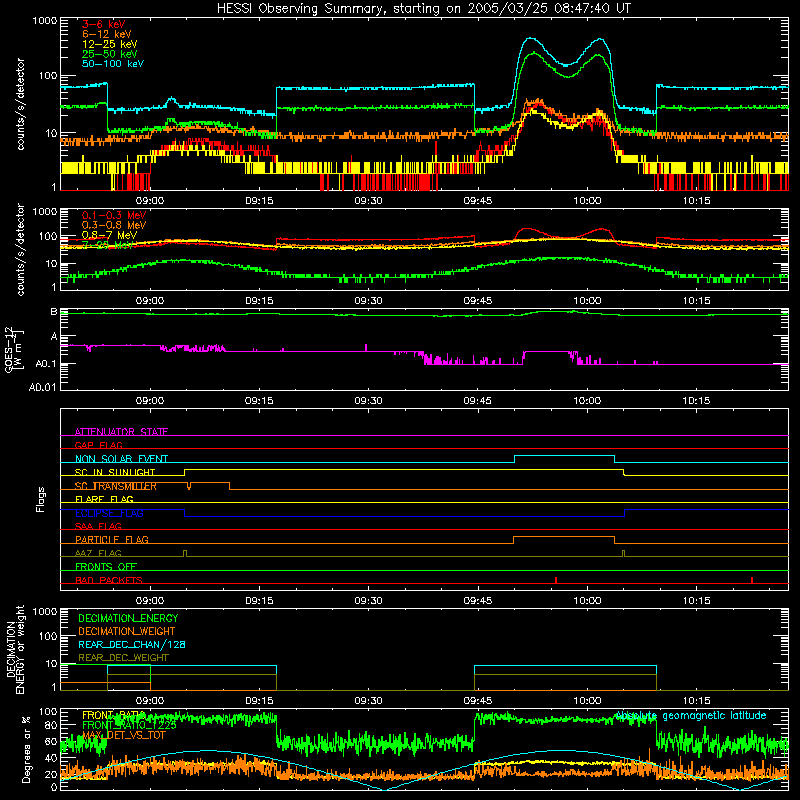
Task: Click the A0.1 tick label on GOES plot
Action: [45, 364]
